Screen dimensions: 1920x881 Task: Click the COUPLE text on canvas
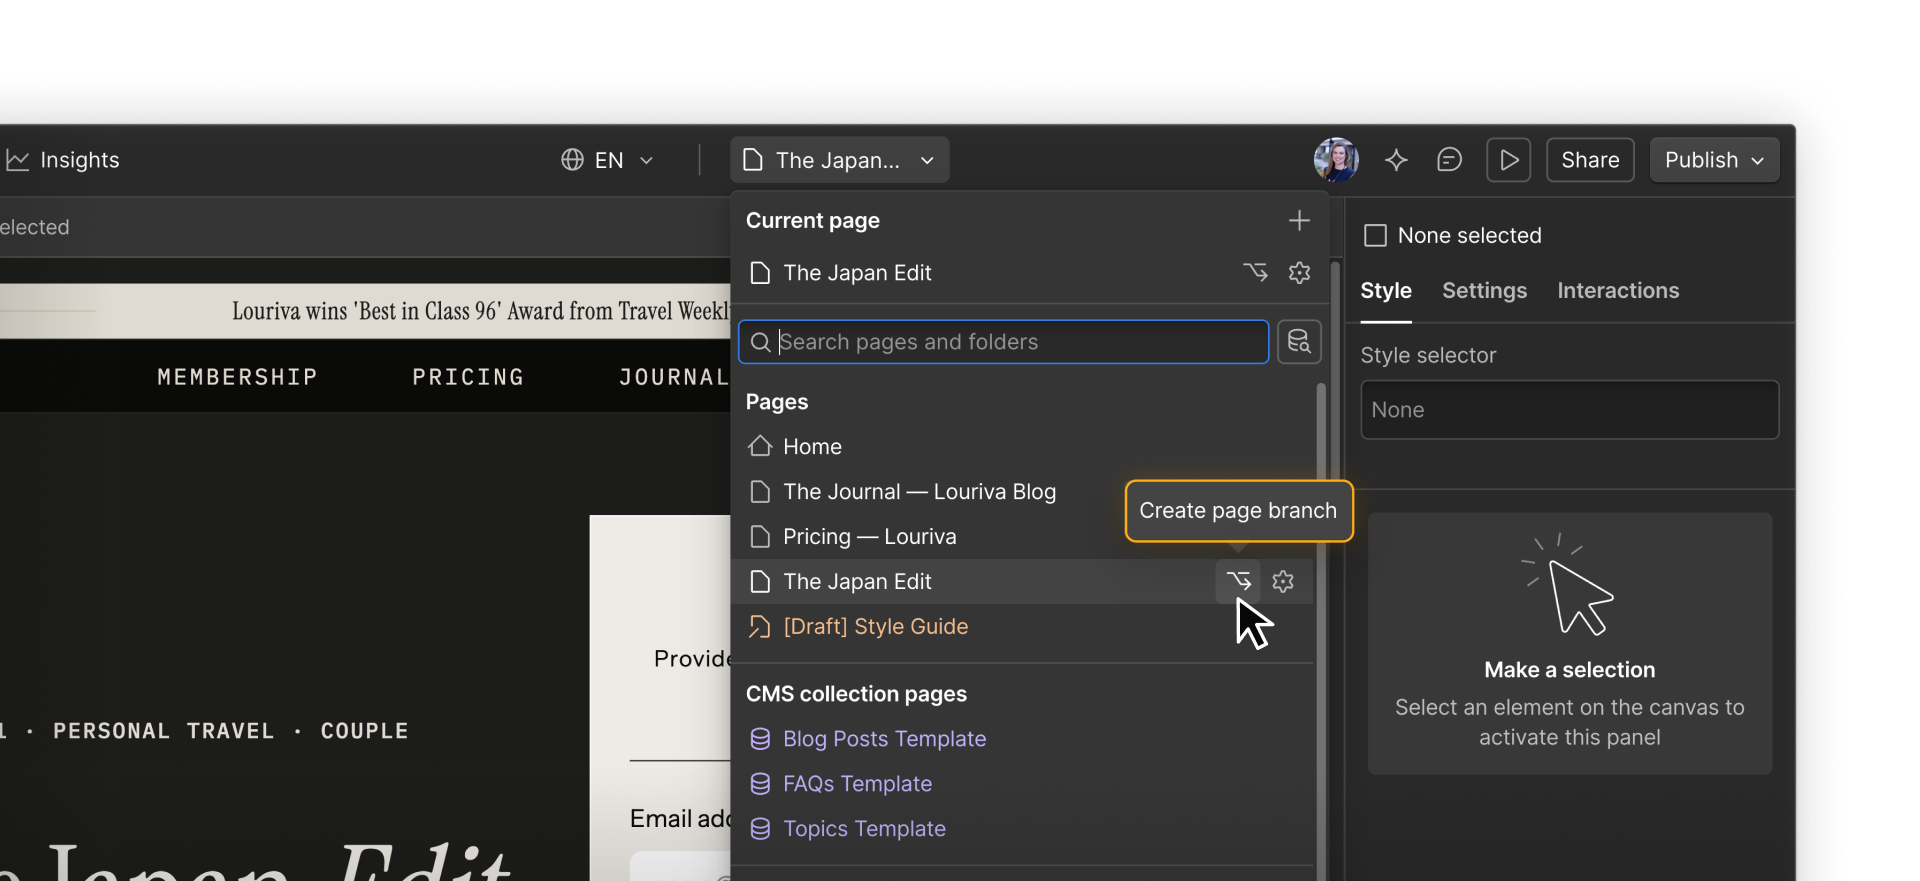coord(364,731)
